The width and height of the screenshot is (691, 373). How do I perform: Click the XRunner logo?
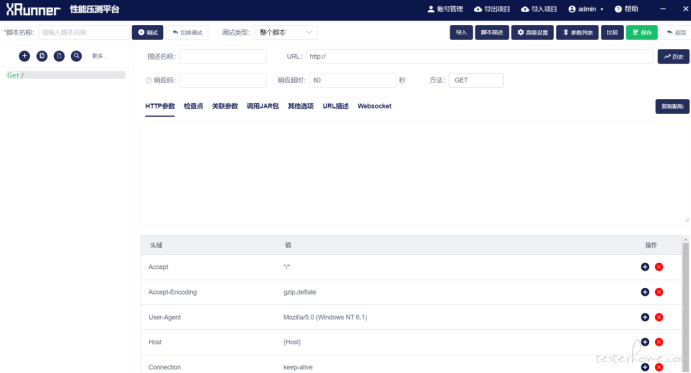[x=33, y=9]
